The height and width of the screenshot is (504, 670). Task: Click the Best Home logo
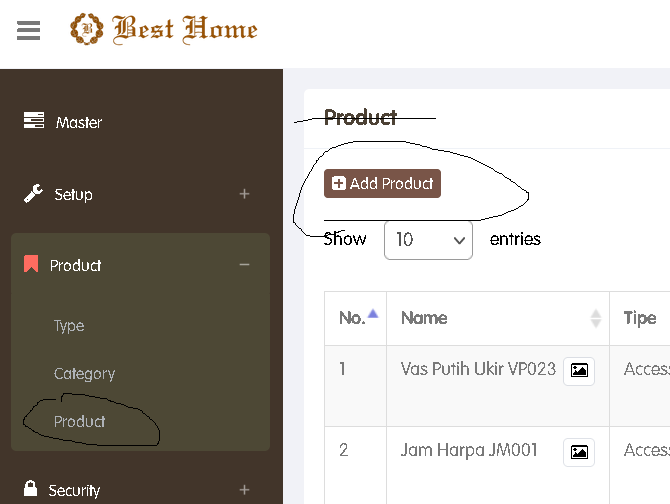coord(164,29)
